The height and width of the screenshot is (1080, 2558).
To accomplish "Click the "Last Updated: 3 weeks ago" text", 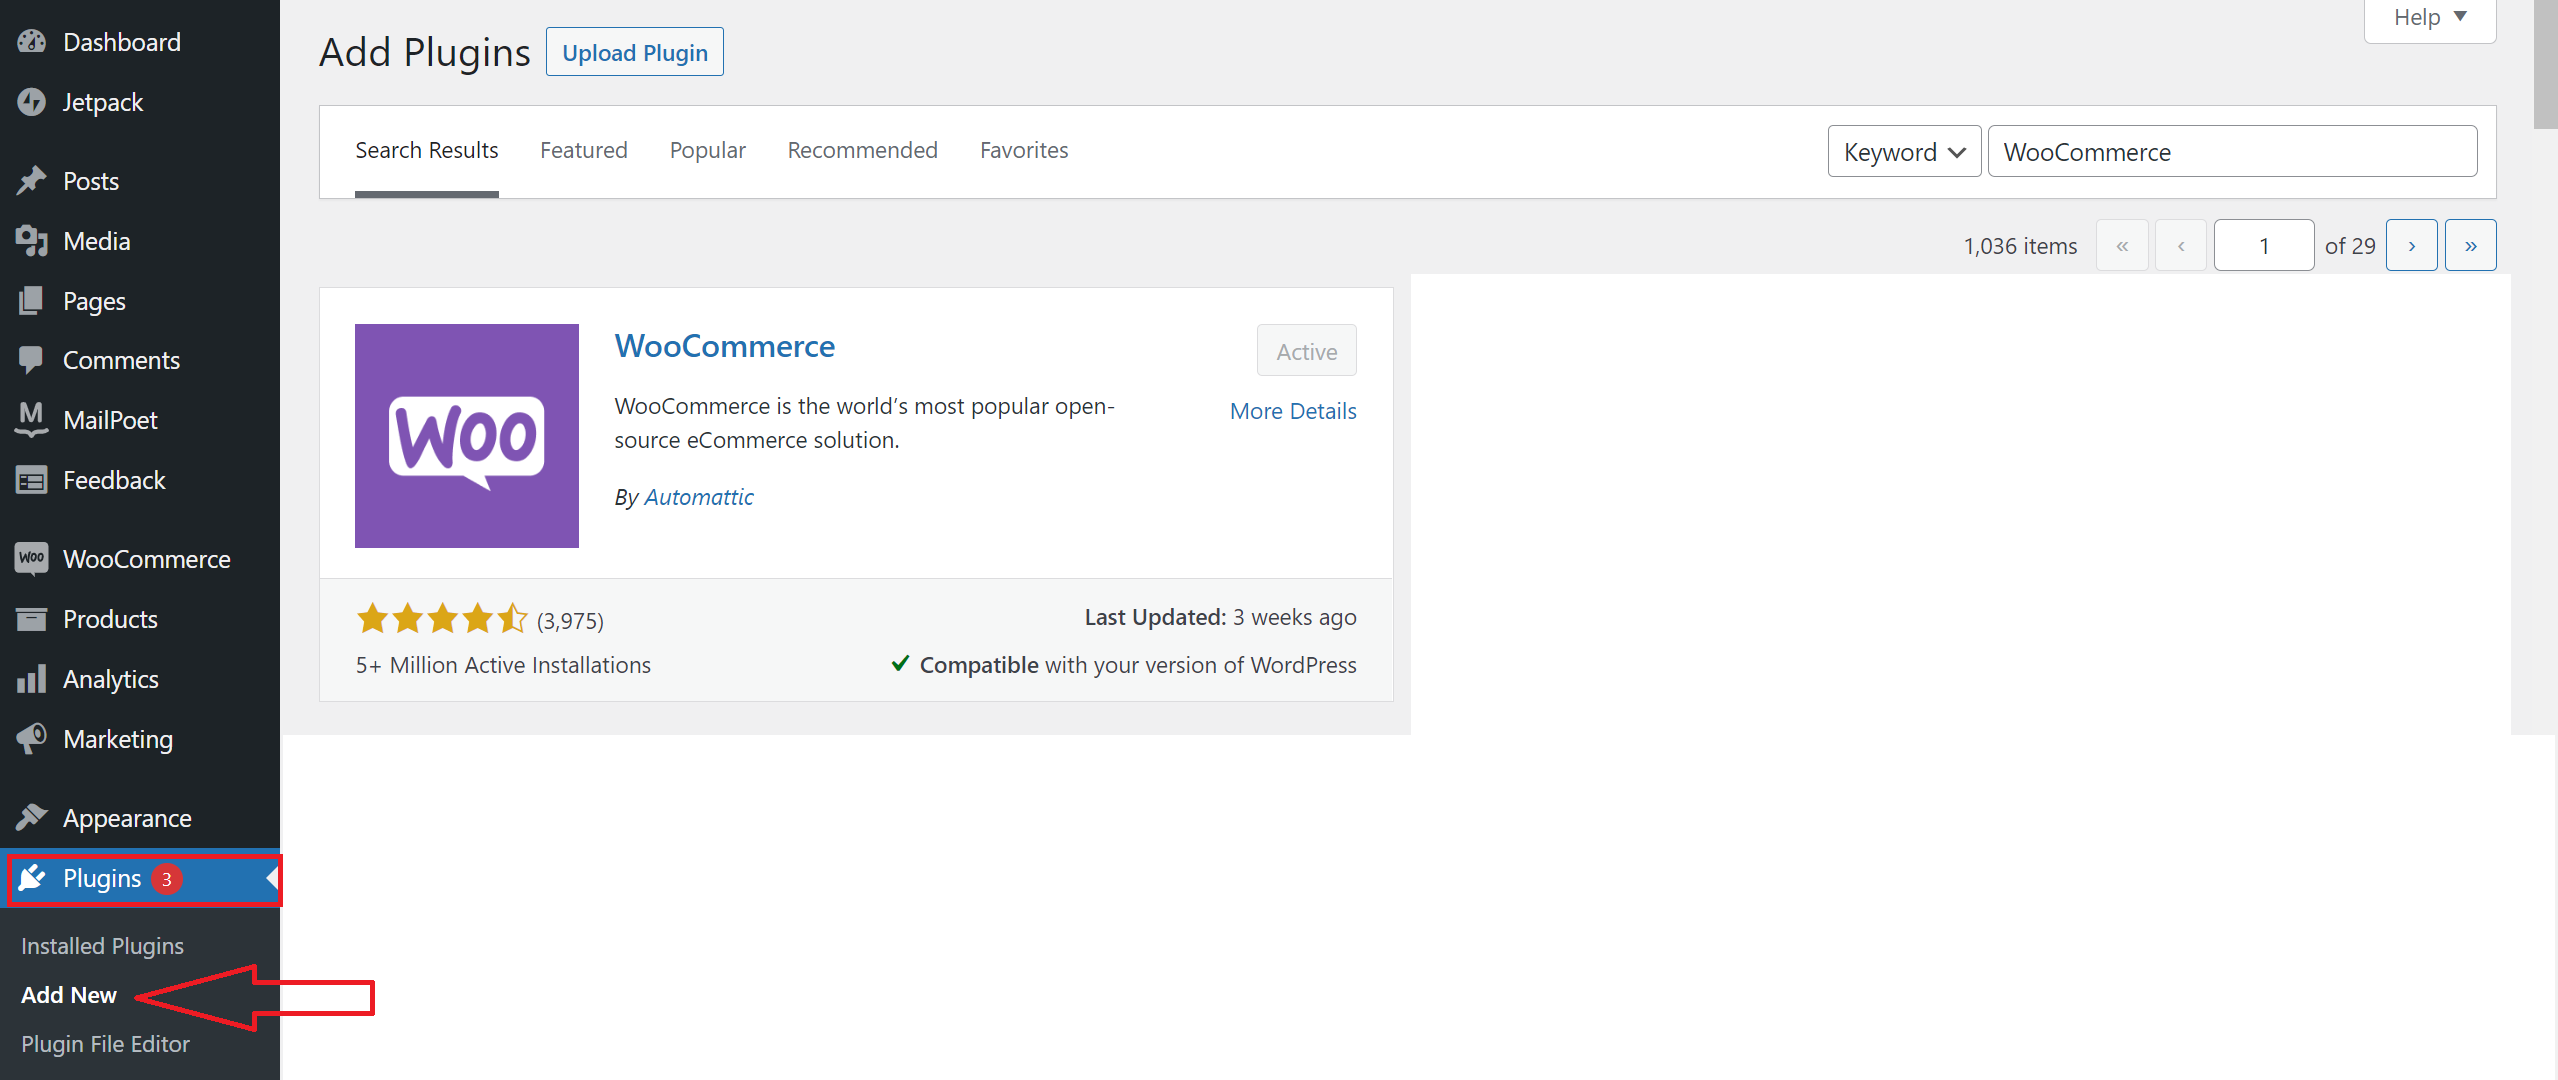I will pos(1220,617).
